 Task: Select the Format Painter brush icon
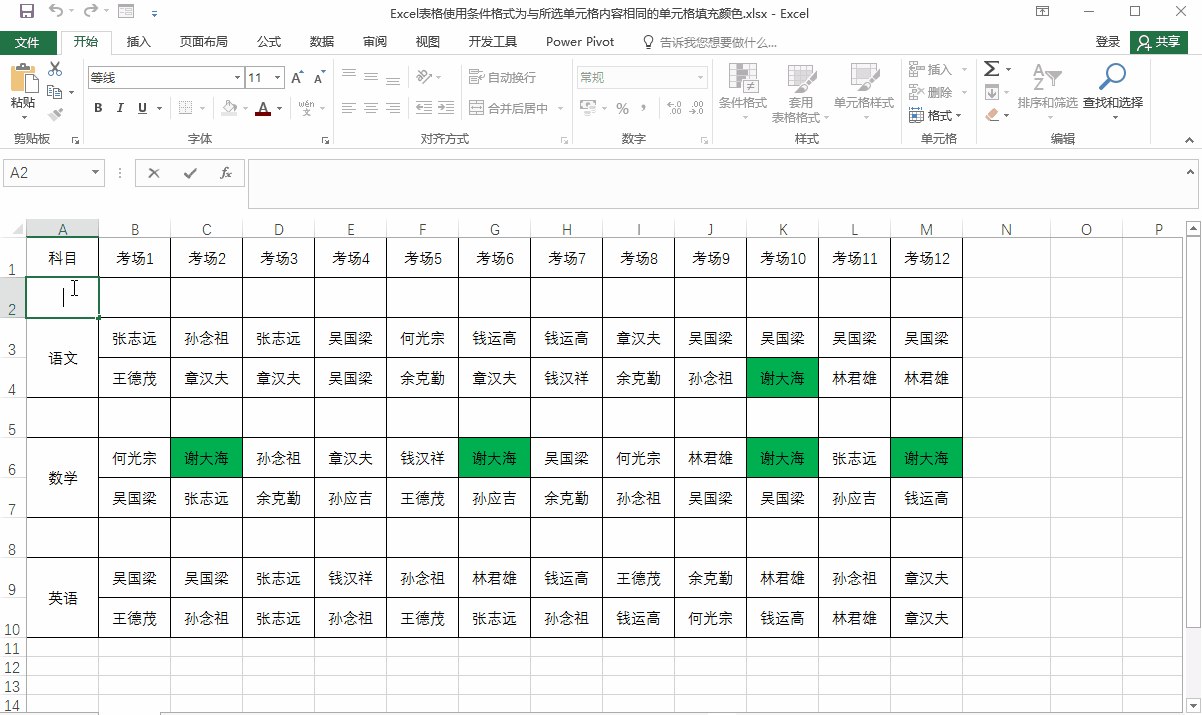[55, 115]
